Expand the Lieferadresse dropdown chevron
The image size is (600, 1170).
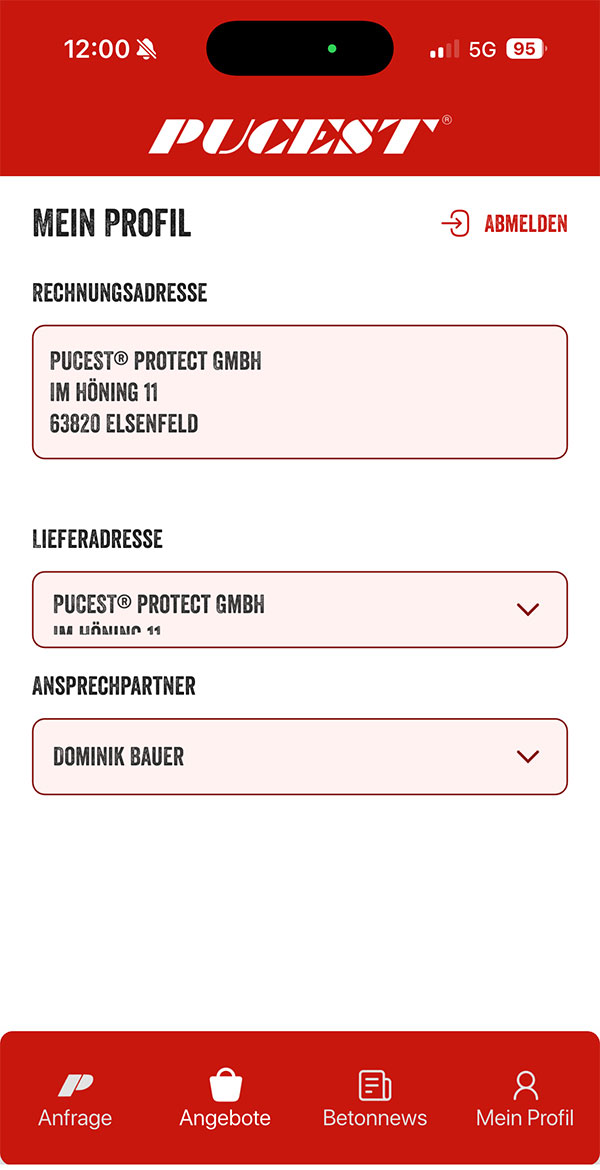[528, 609]
